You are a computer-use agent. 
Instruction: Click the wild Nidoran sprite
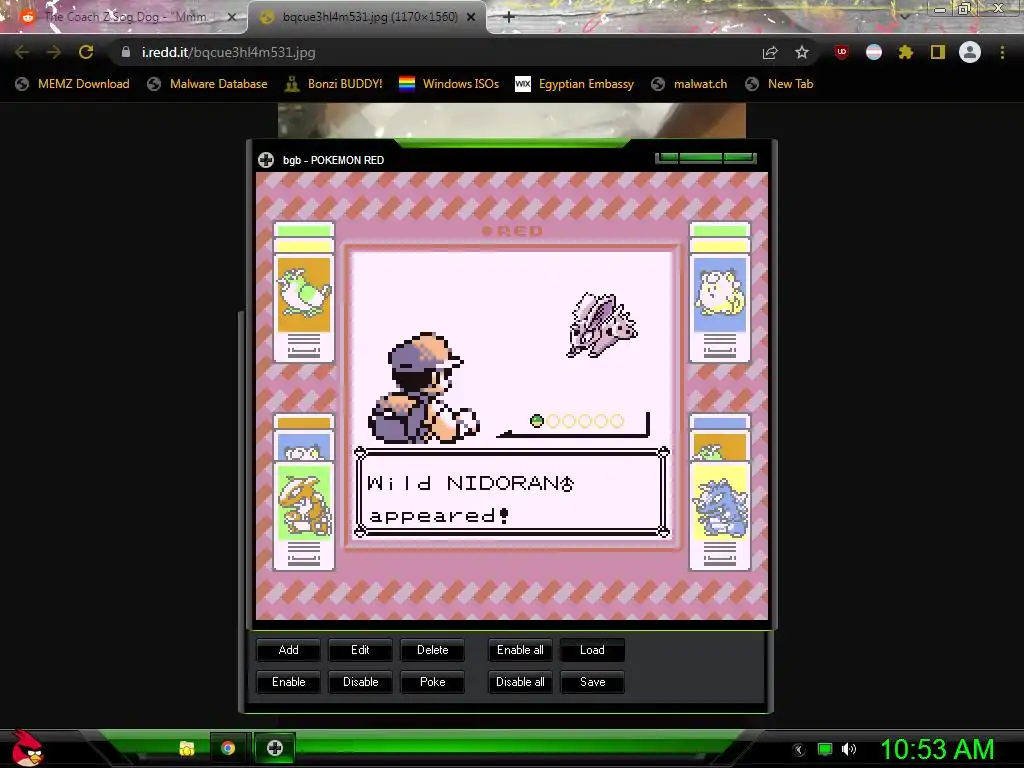pyautogui.click(x=601, y=325)
